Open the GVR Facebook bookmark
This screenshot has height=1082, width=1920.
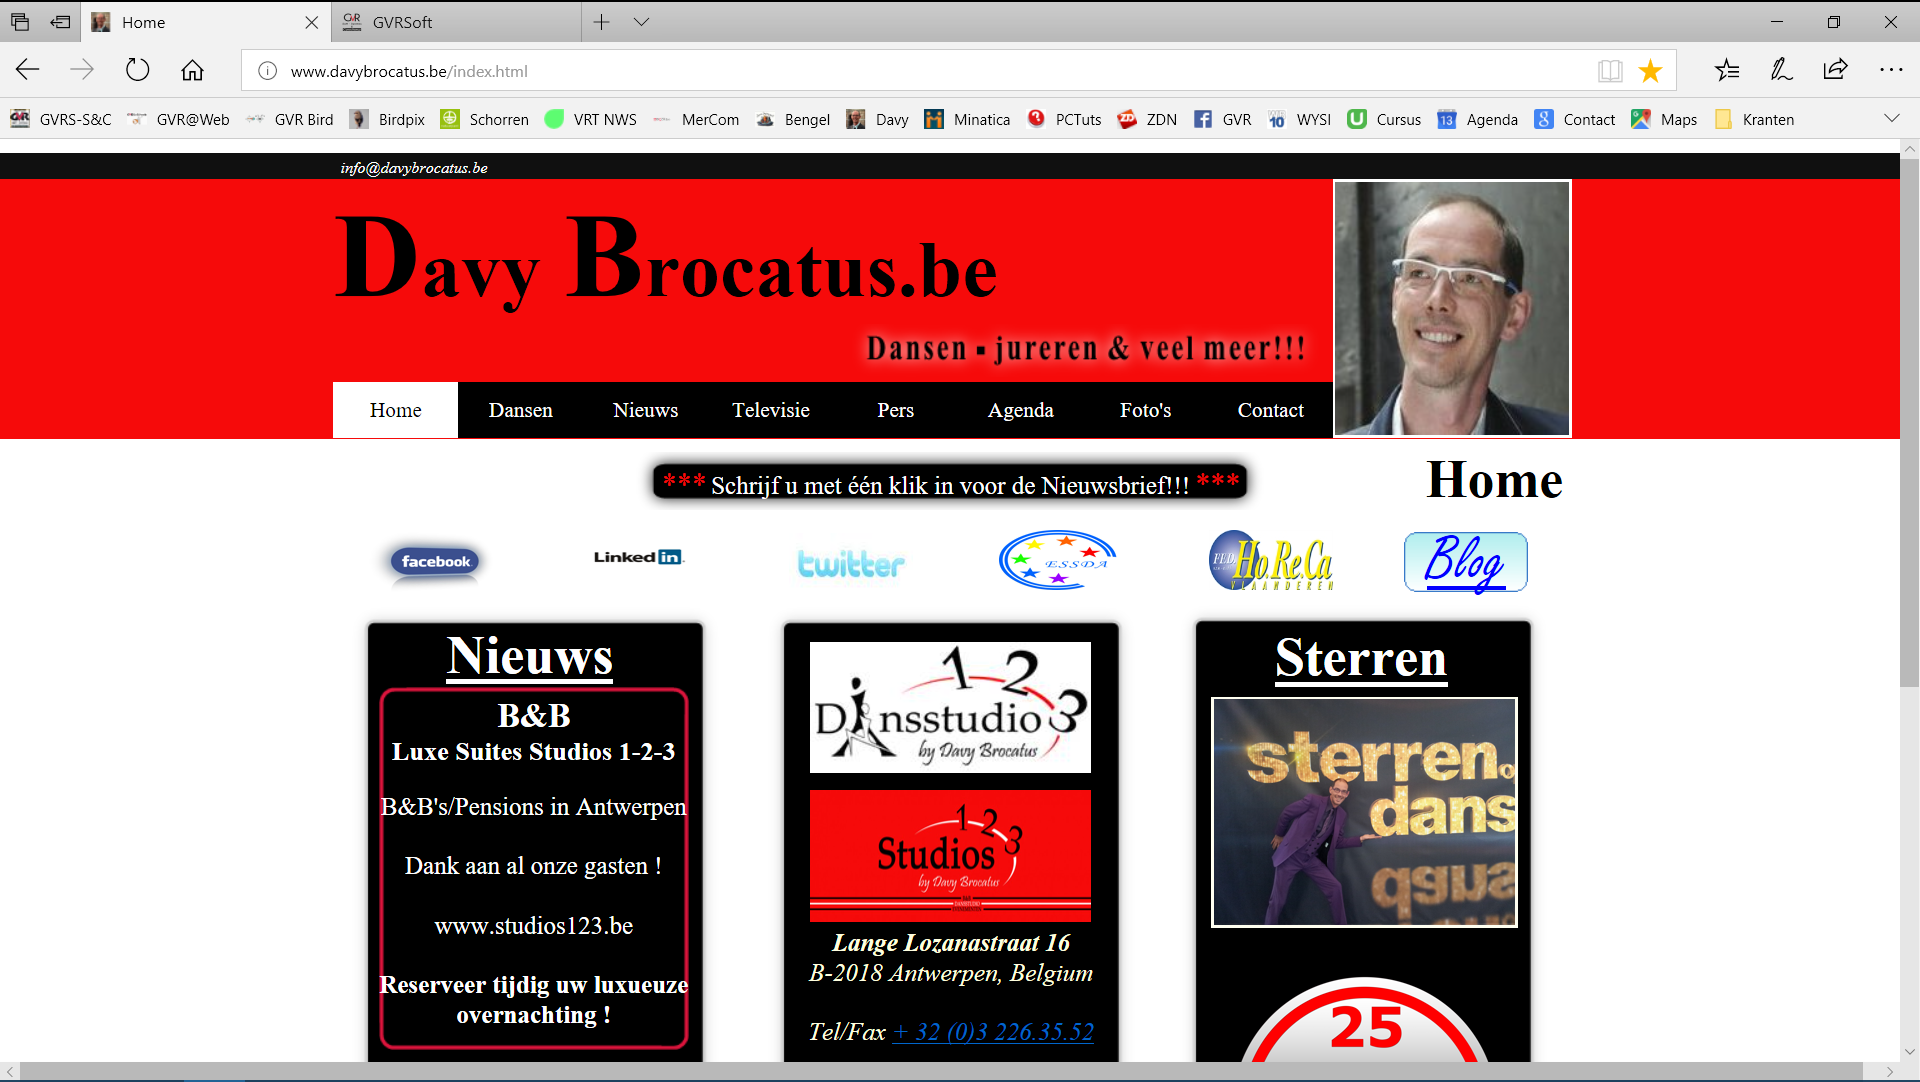tap(1223, 119)
